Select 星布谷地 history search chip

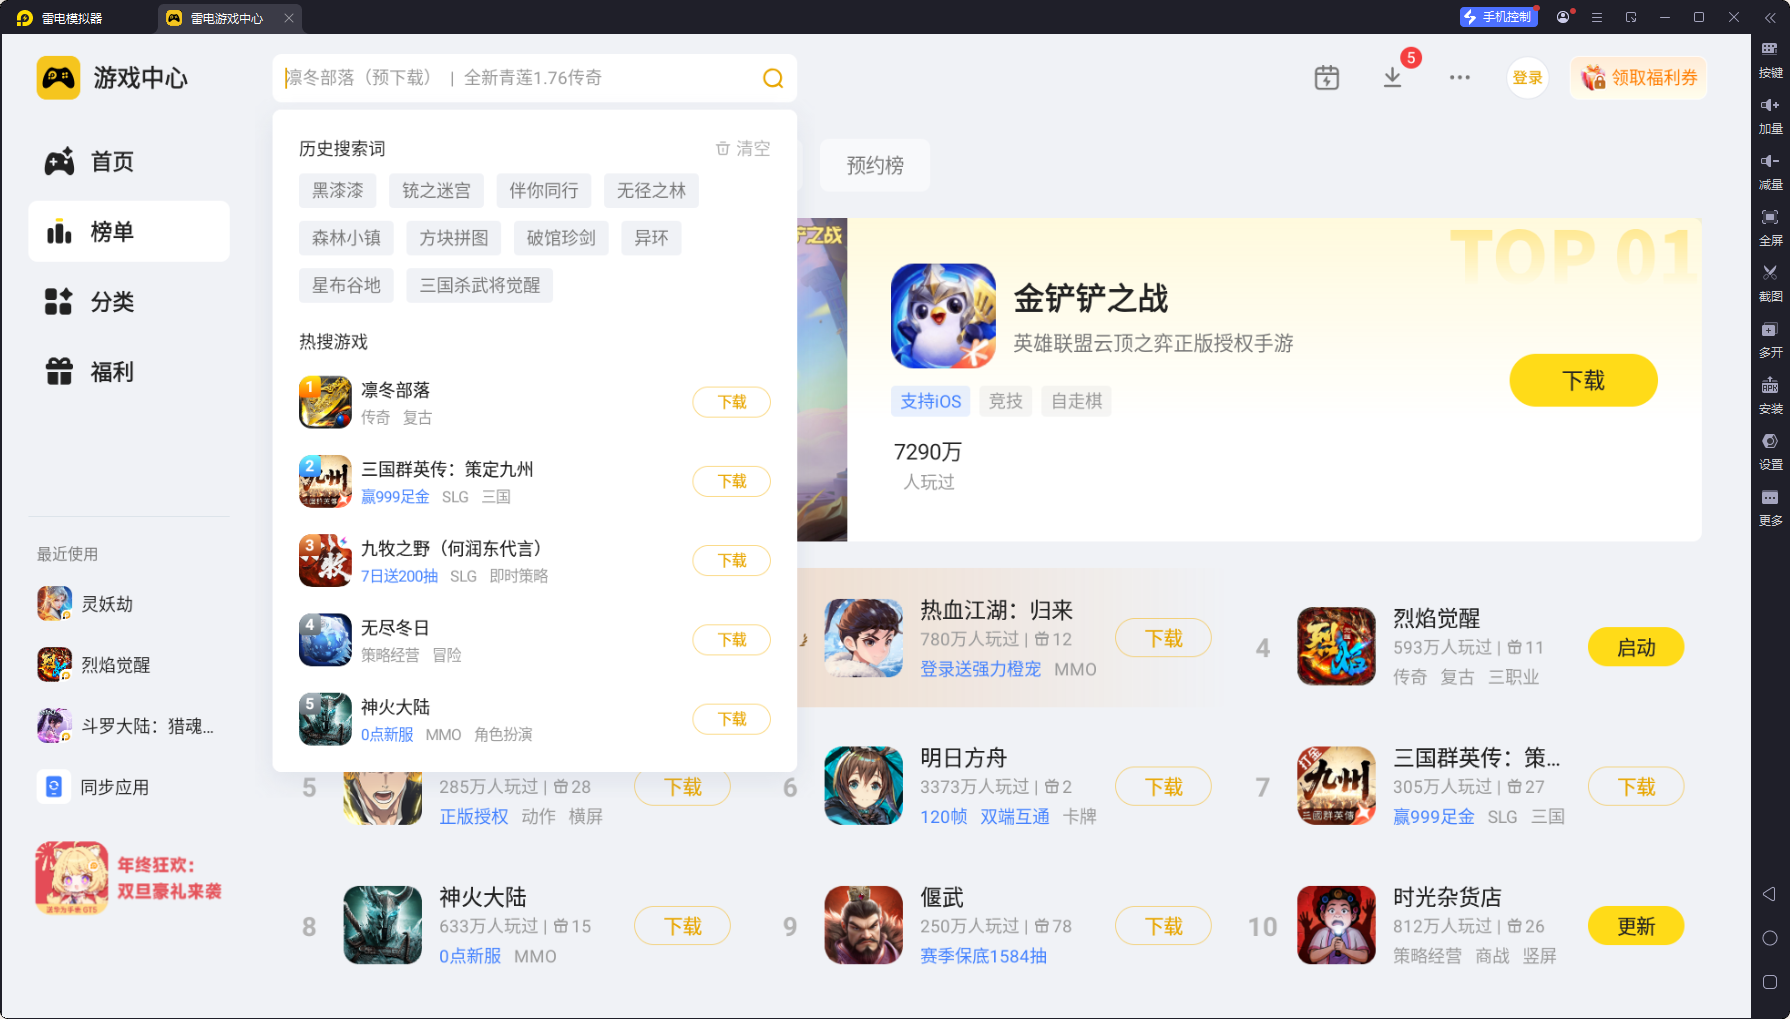click(346, 285)
